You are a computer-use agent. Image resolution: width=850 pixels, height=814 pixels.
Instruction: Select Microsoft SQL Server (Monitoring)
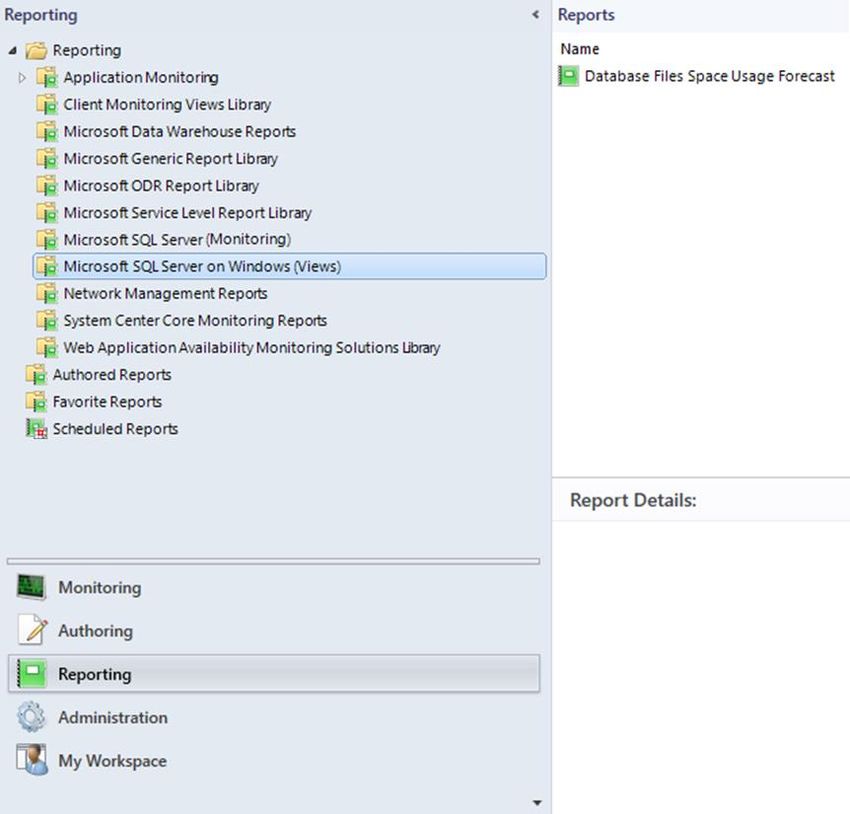coord(177,240)
